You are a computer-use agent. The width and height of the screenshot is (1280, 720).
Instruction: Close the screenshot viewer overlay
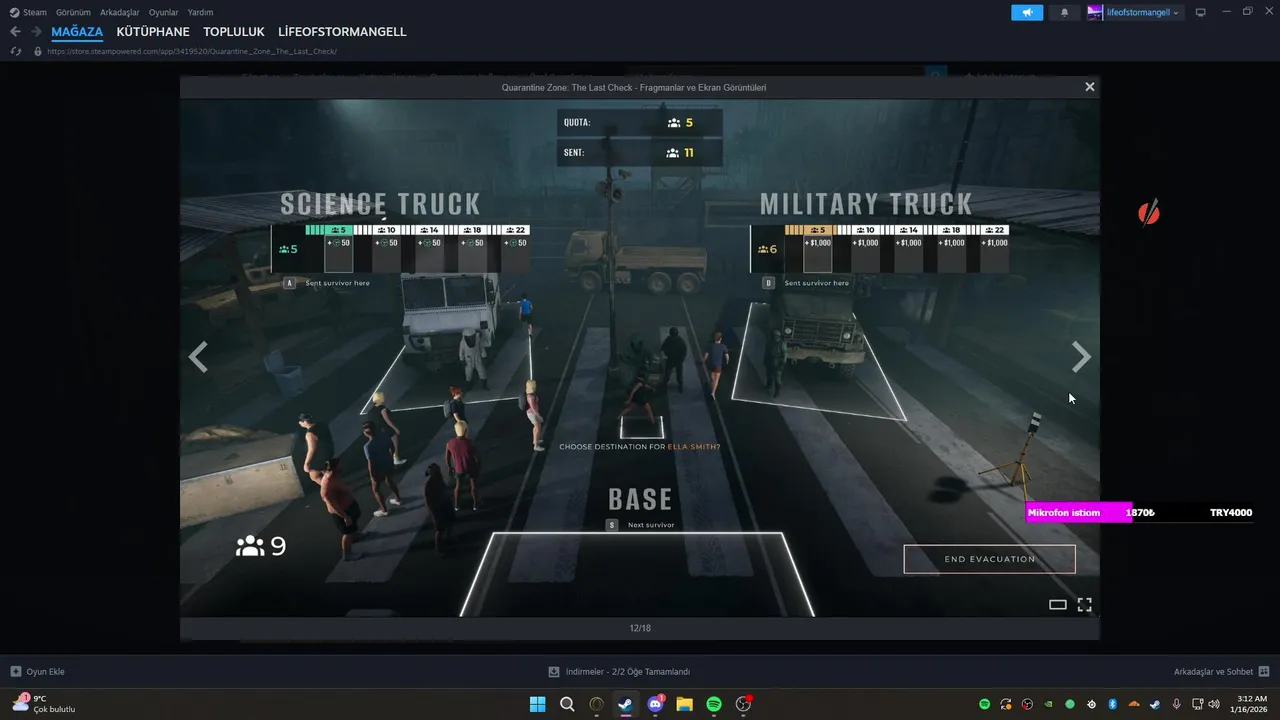tap(1090, 87)
